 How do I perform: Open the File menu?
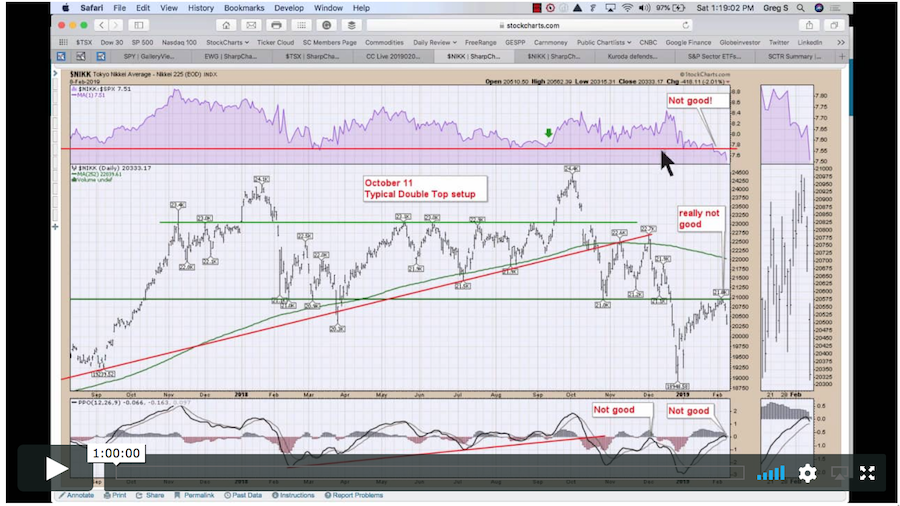119,8
